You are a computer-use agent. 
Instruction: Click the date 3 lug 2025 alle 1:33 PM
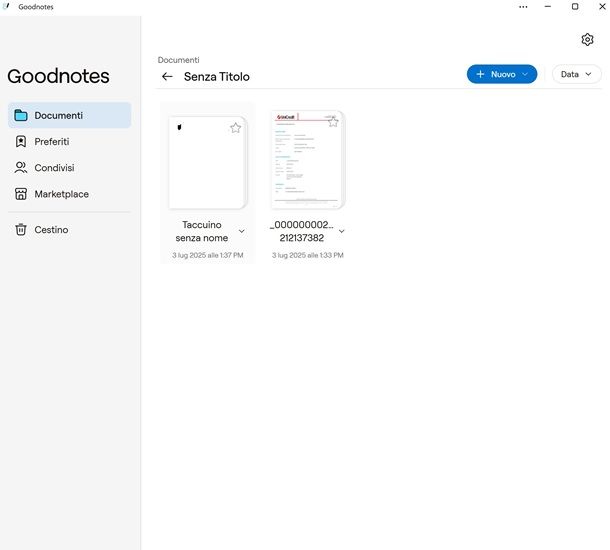tap(308, 255)
